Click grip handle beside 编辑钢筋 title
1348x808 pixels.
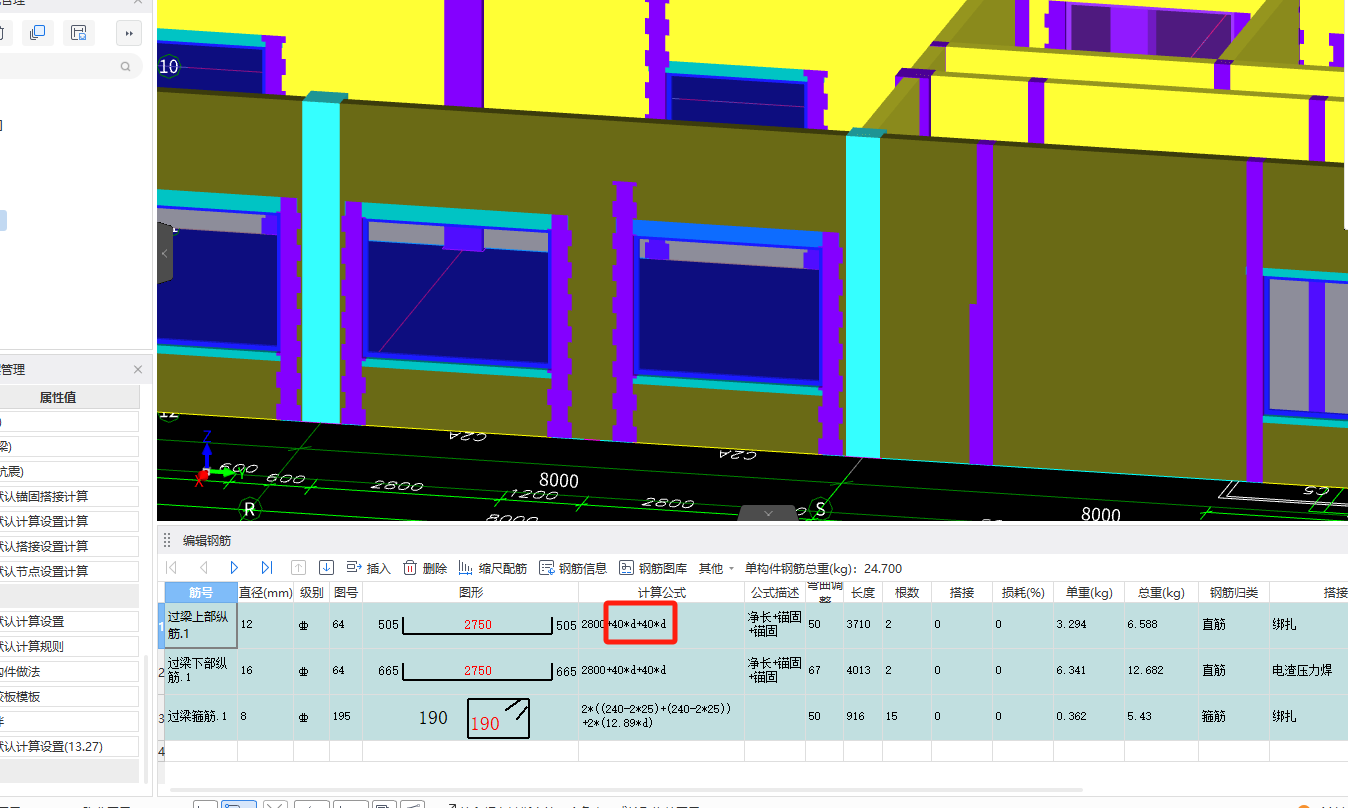168,540
